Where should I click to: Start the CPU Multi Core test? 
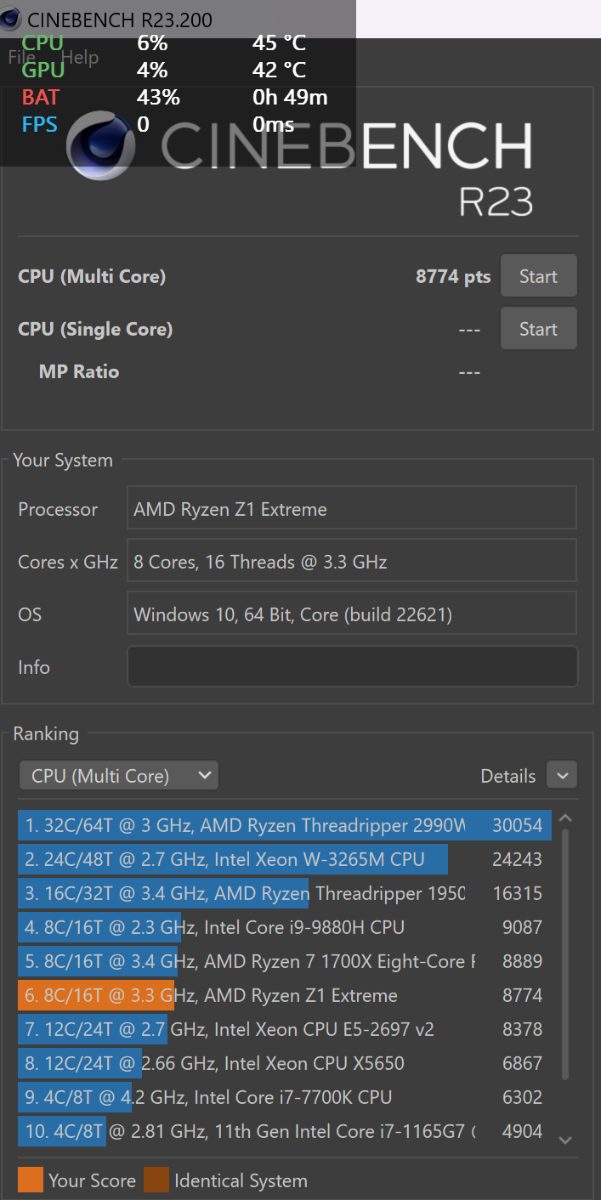(x=538, y=277)
